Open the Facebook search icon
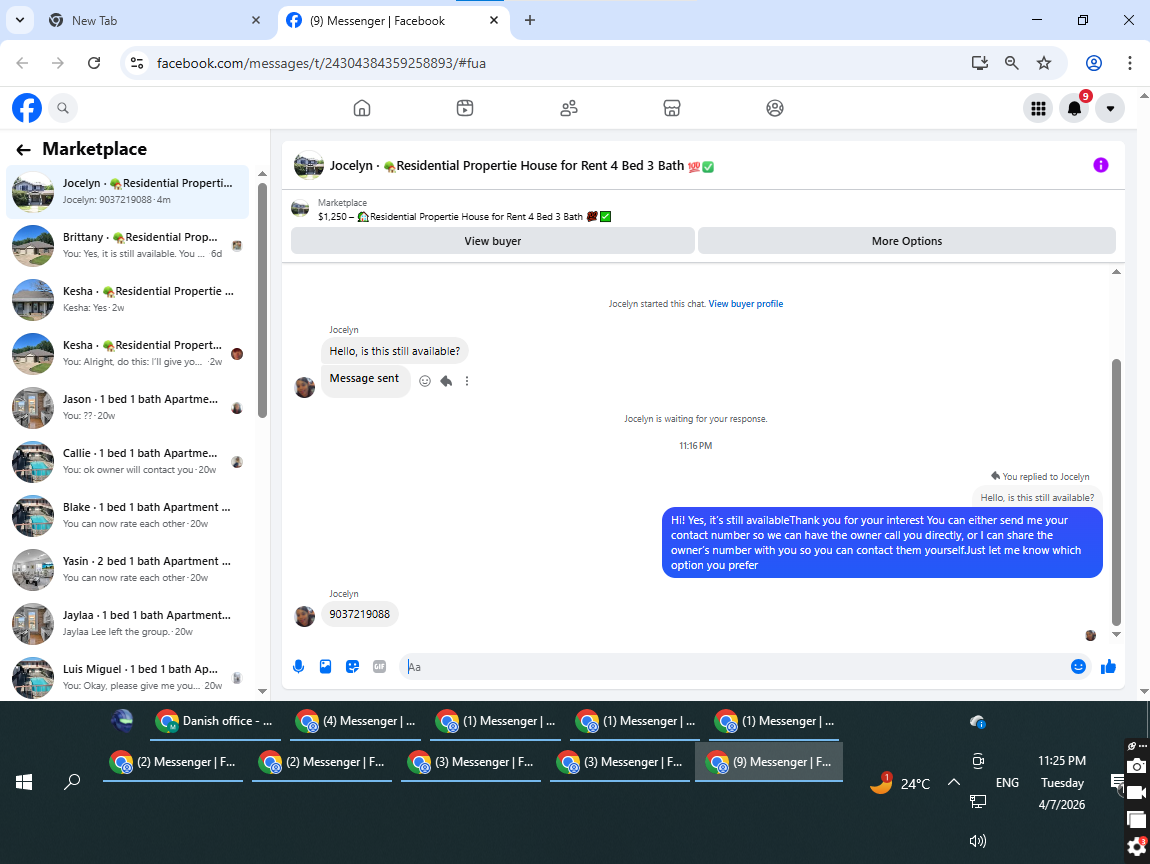This screenshot has height=864, width=1150. coord(63,108)
